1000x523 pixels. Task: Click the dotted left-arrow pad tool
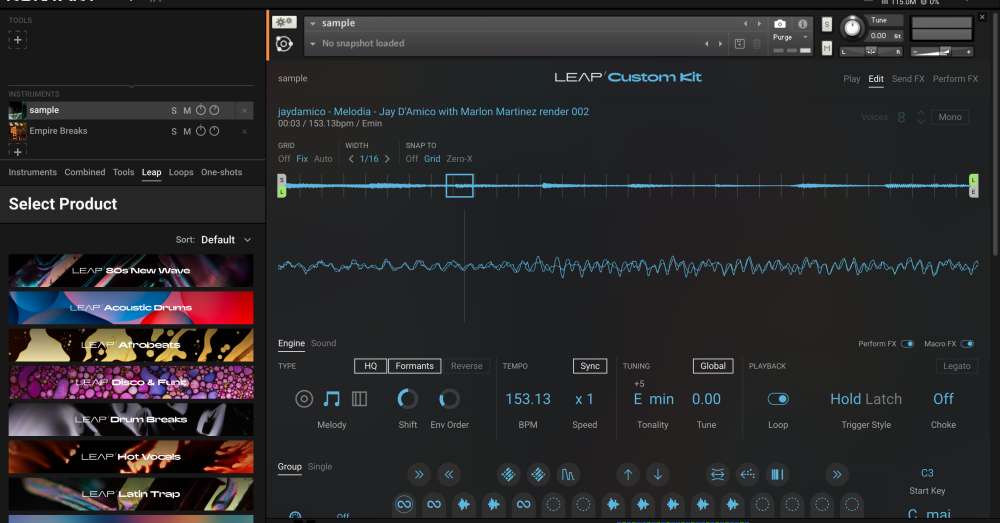tap(747, 475)
